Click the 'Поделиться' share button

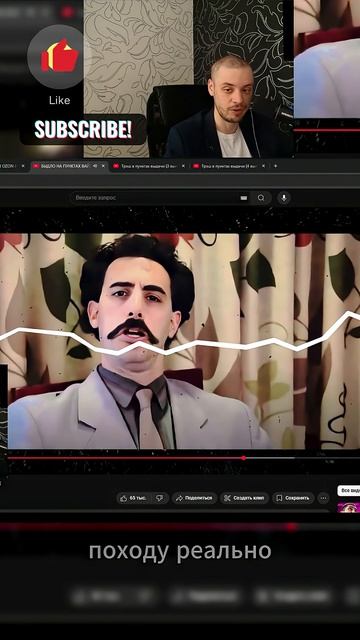(194, 498)
